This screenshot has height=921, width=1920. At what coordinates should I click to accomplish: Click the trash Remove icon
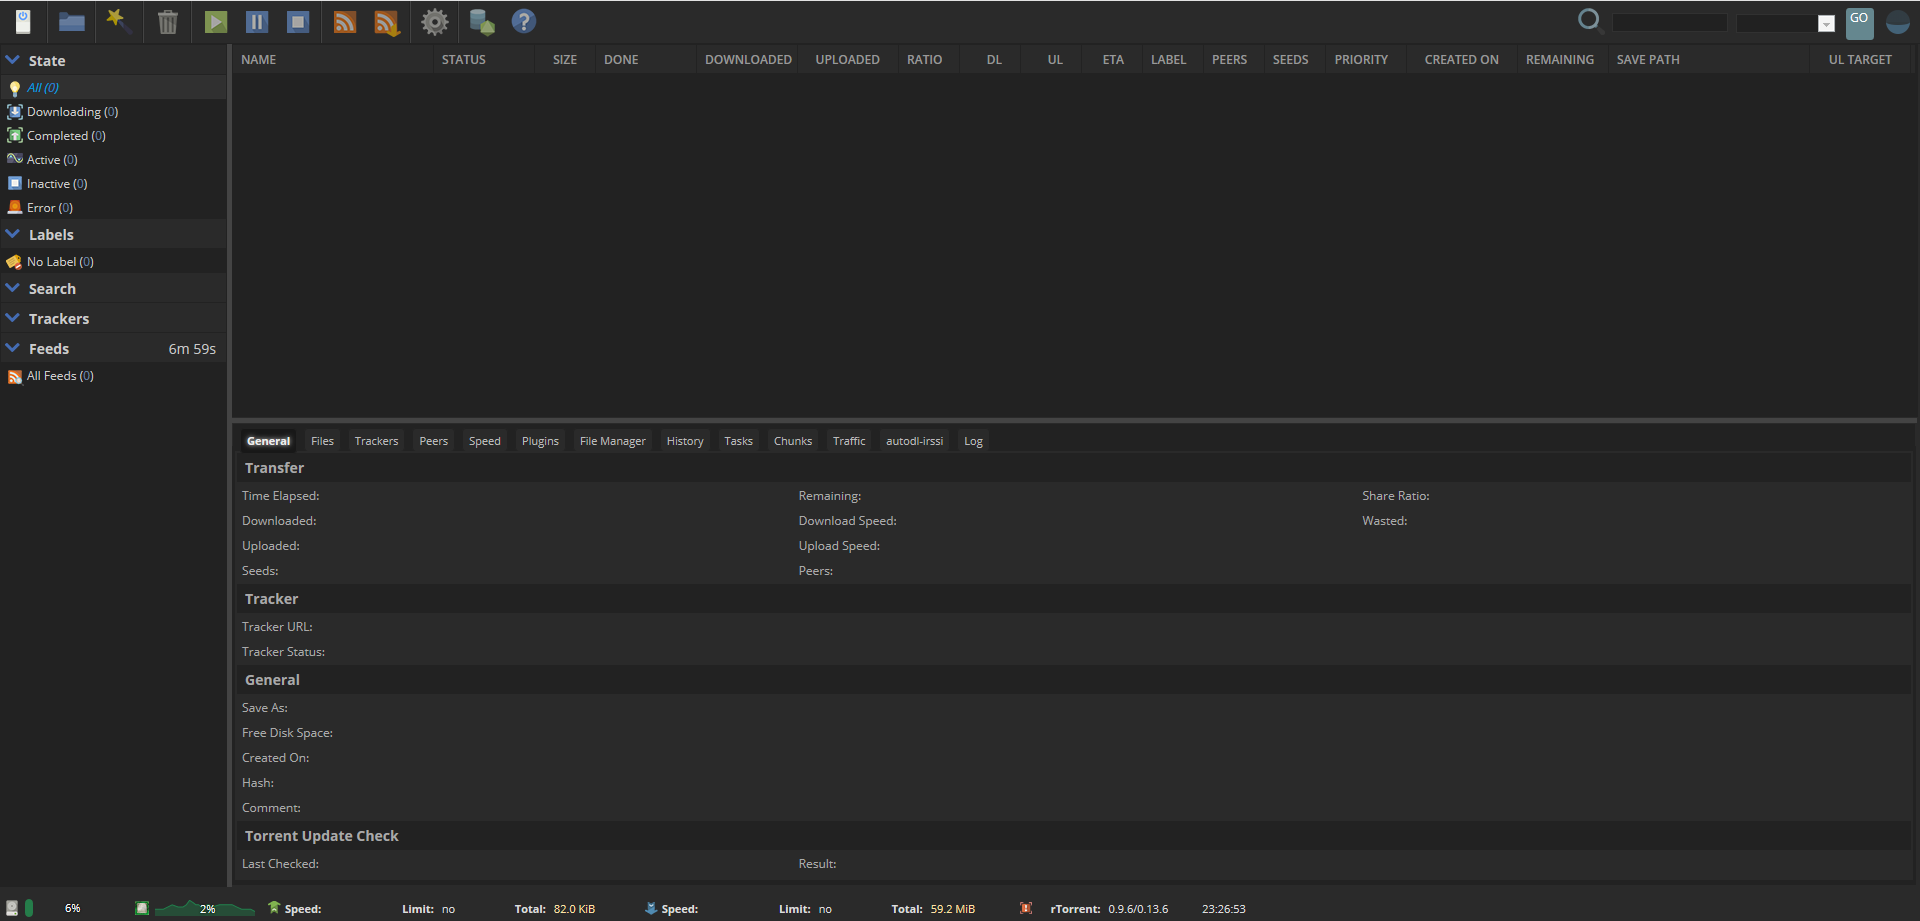168,22
